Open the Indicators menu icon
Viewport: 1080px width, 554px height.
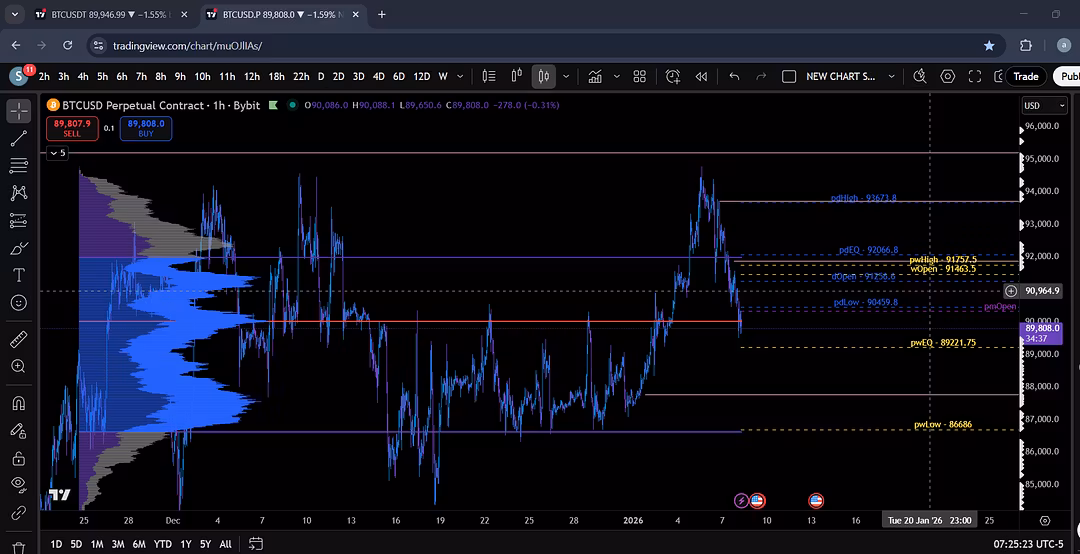tap(595, 76)
